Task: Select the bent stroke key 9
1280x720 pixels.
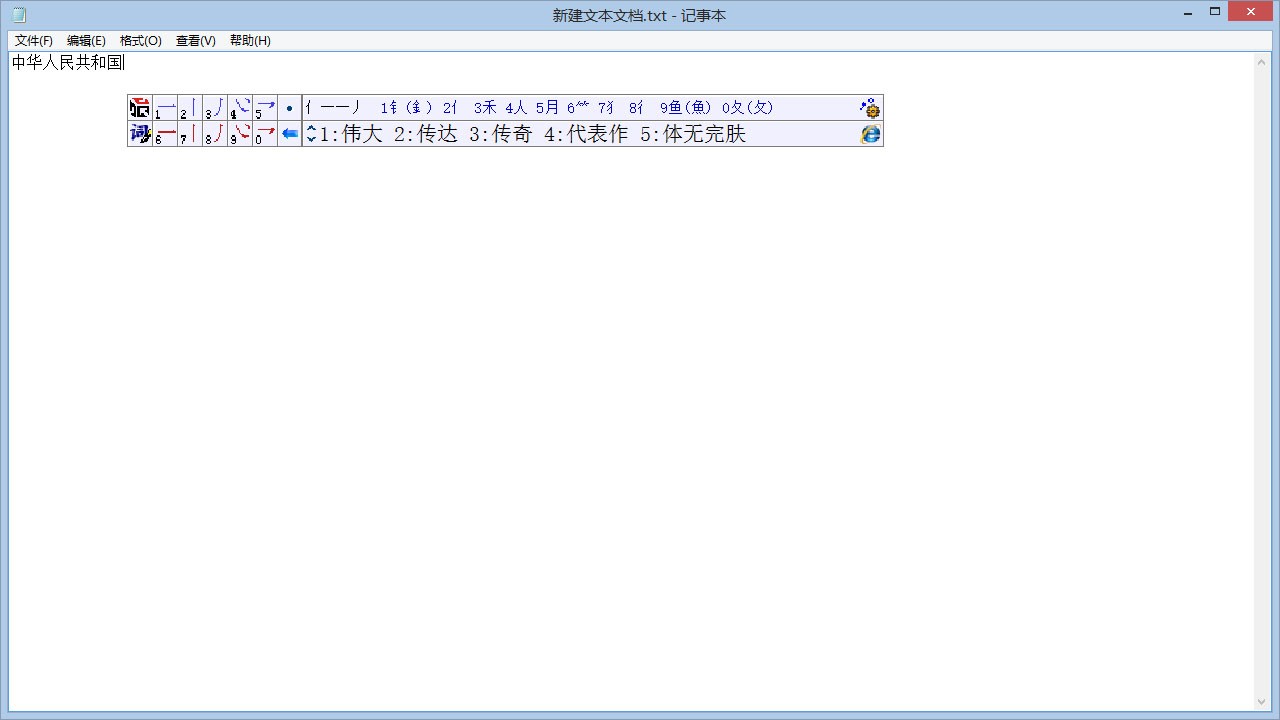Action: [x=240, y=134]
